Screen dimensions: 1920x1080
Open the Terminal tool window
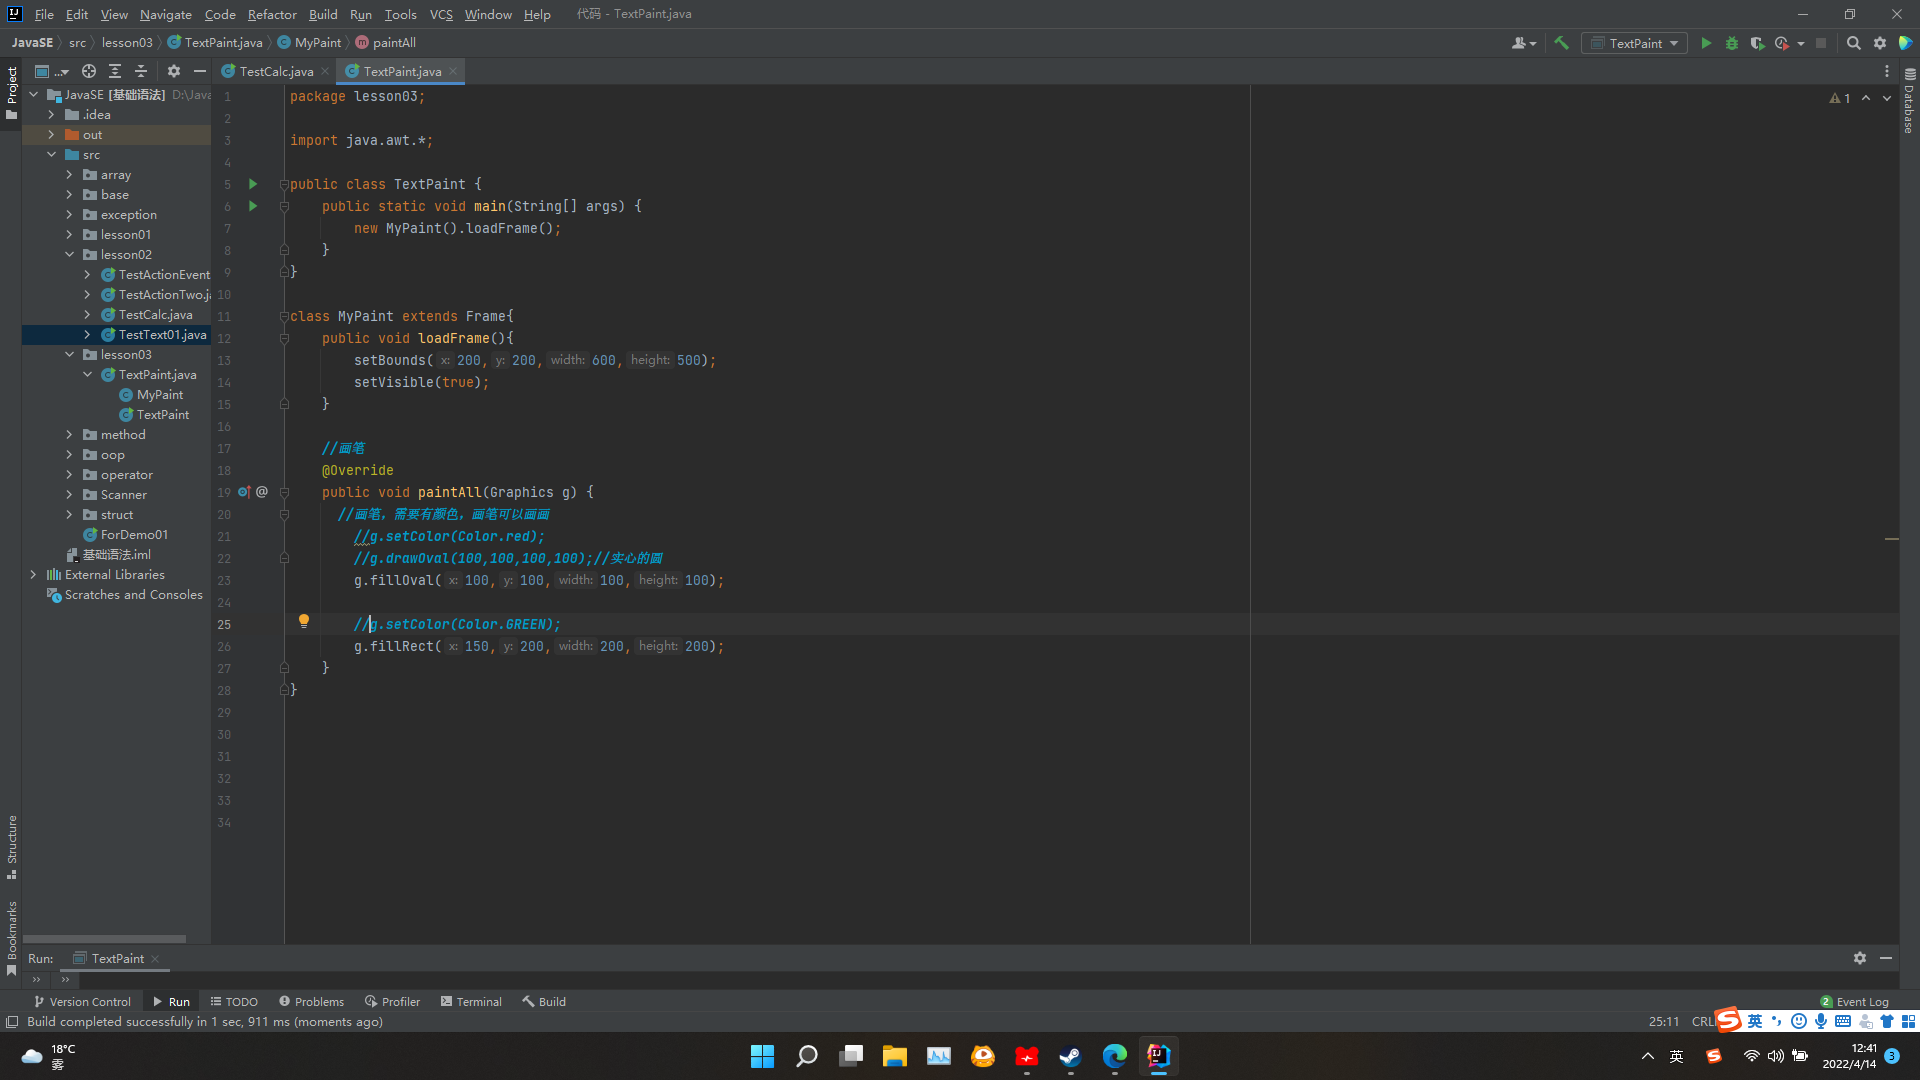pyautogui.click(x=471, y=1001)
